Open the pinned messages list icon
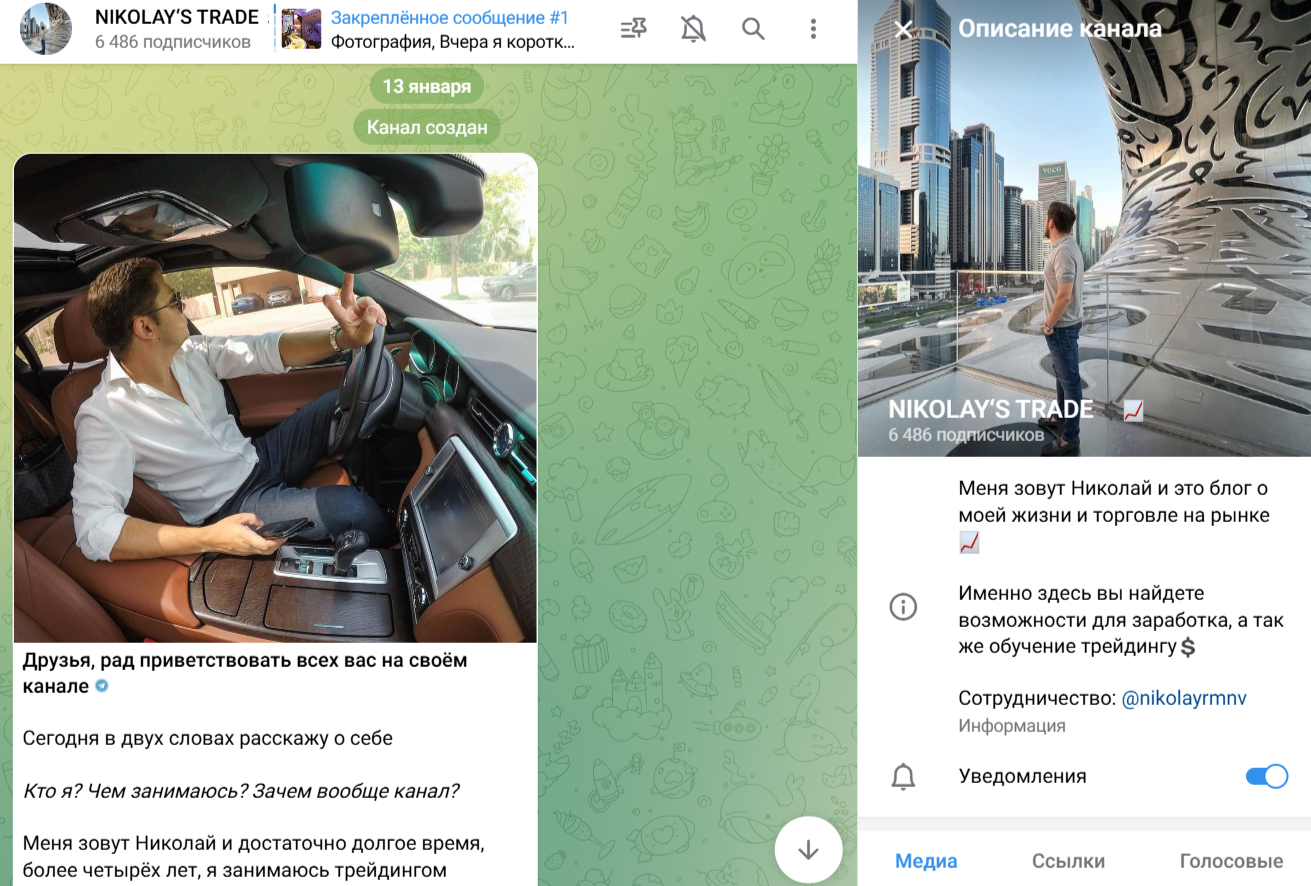Image resolution: width=1311 pixels, height=886 pixels. pos(633,29)
